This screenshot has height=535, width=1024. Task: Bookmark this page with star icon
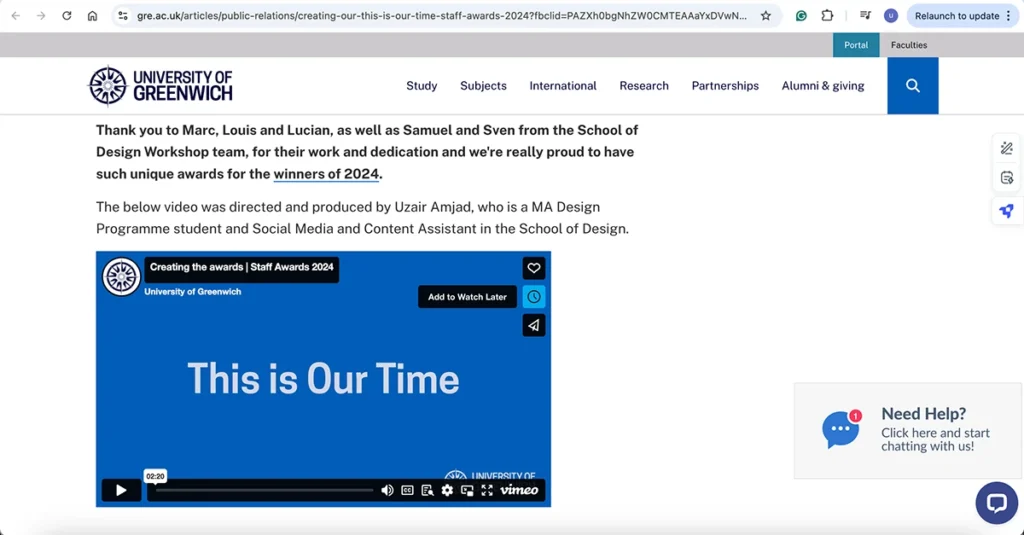766,16
